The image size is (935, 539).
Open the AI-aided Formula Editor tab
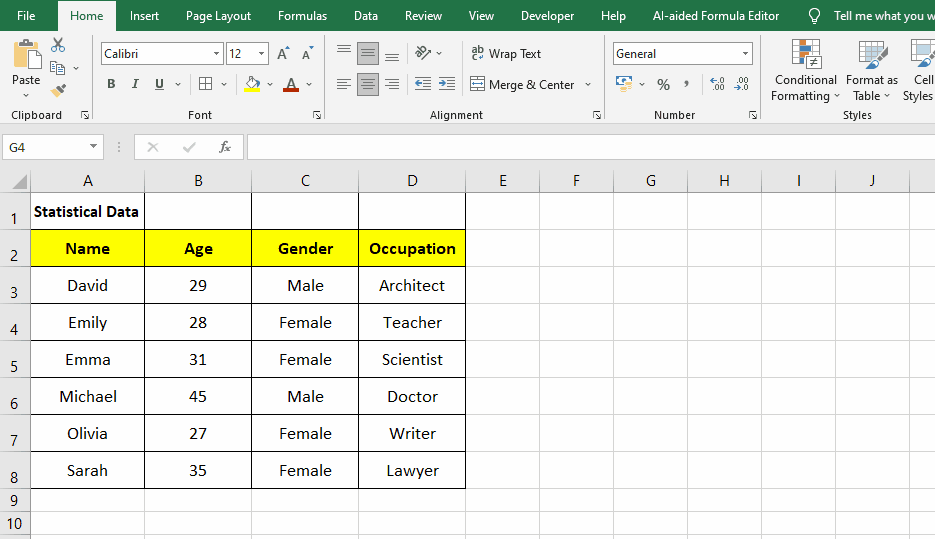click(x=716, y=16)
